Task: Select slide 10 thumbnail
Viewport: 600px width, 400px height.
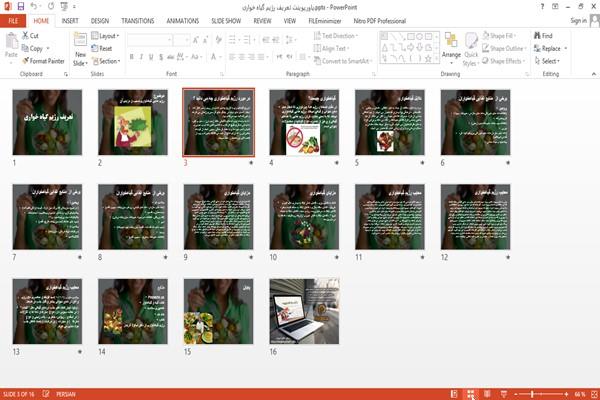Action: click(304, 217)
